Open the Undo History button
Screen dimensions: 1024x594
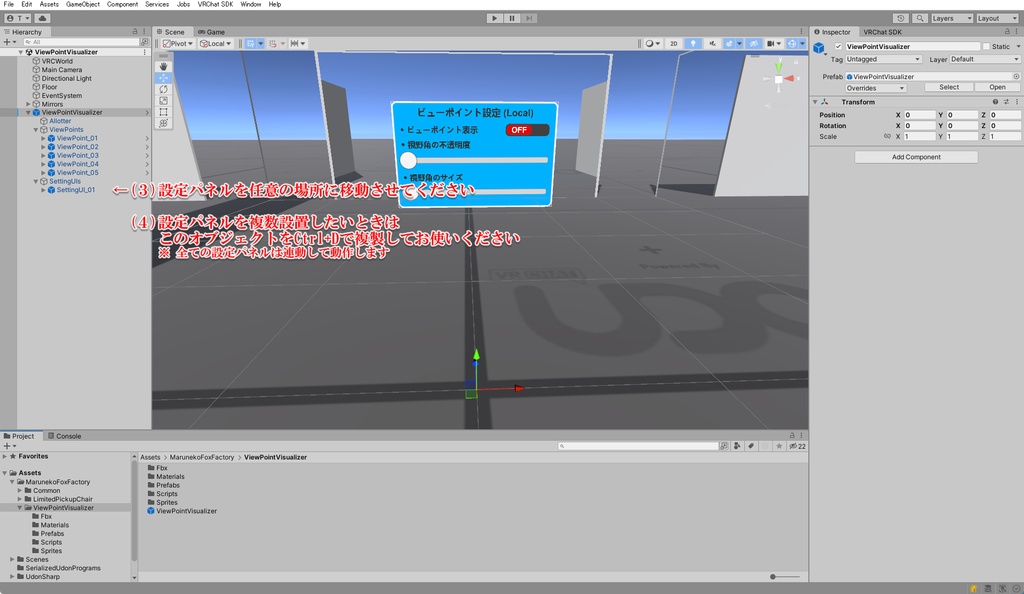[x=901, y=18]
